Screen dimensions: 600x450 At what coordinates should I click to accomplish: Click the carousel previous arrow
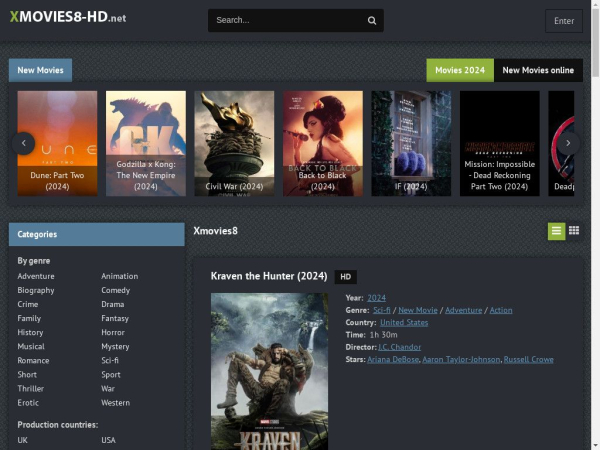(24, 143)
